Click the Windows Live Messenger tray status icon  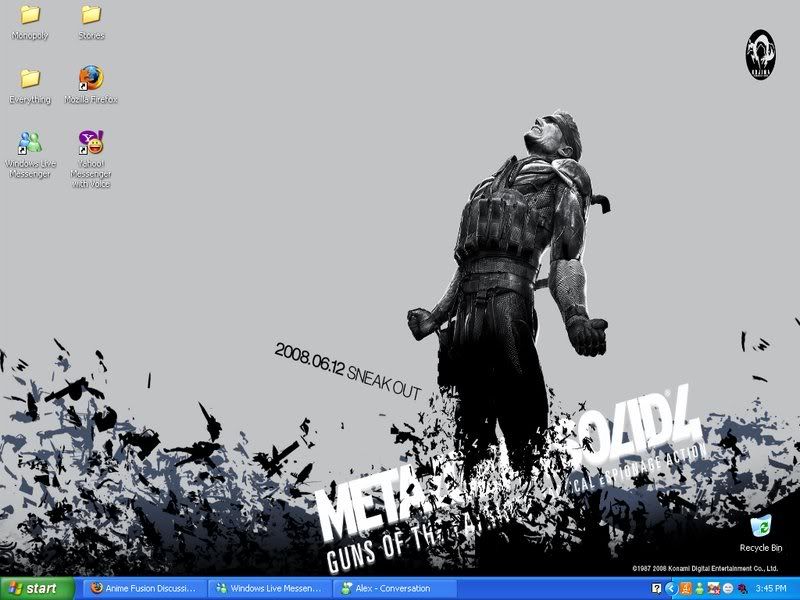(x=698, y=587)
